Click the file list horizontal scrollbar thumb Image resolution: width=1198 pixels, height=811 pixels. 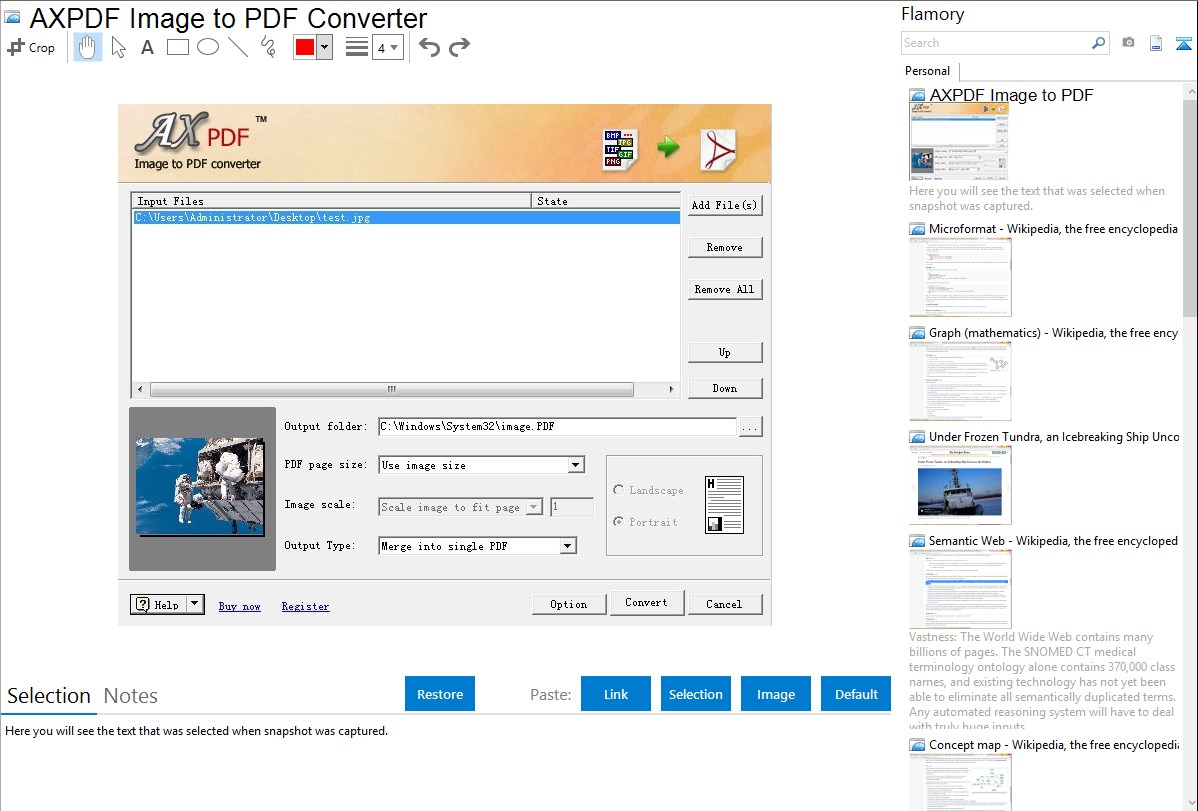point(392,389)
